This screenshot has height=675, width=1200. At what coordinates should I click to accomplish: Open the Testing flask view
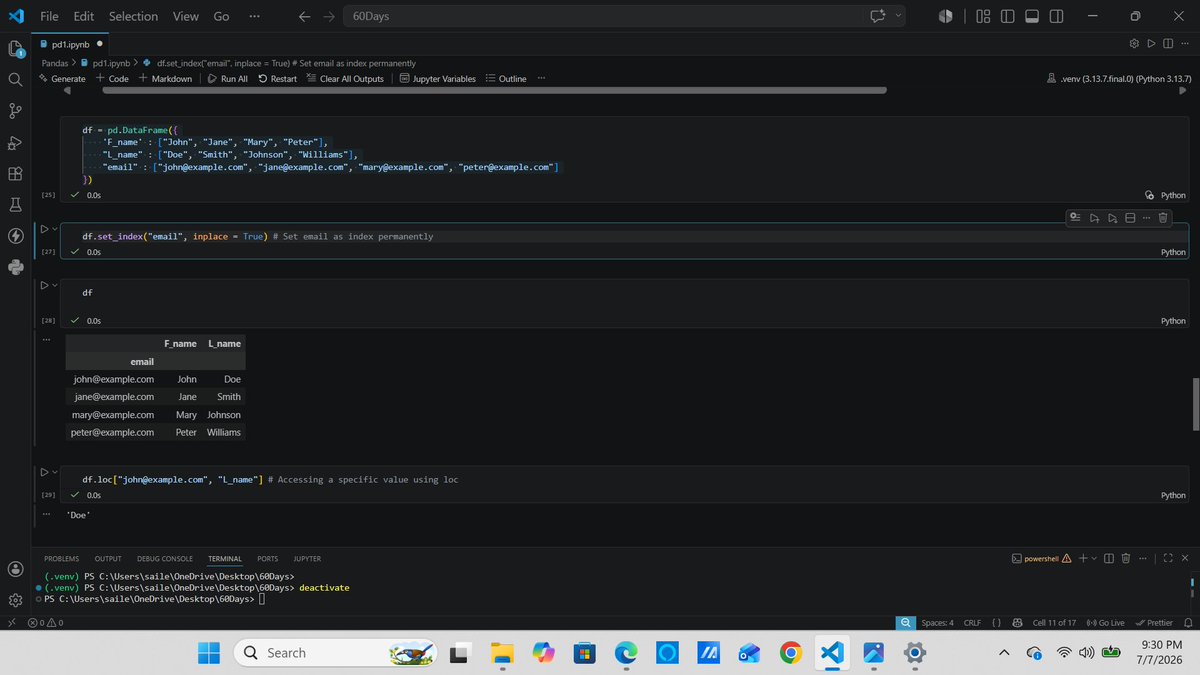point(15,204)
